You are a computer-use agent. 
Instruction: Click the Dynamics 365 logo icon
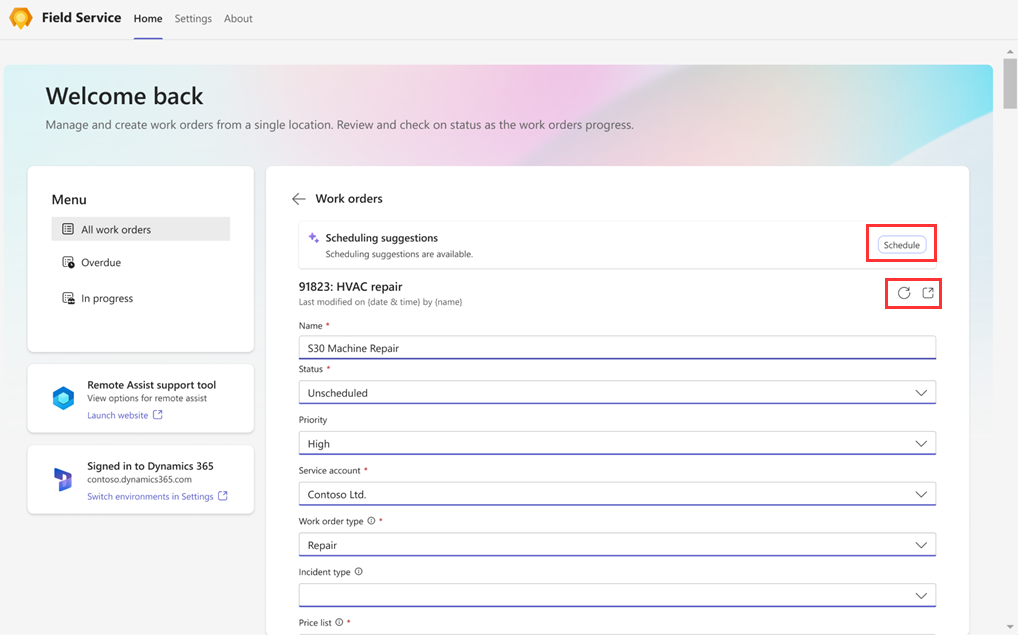(63, 480)
